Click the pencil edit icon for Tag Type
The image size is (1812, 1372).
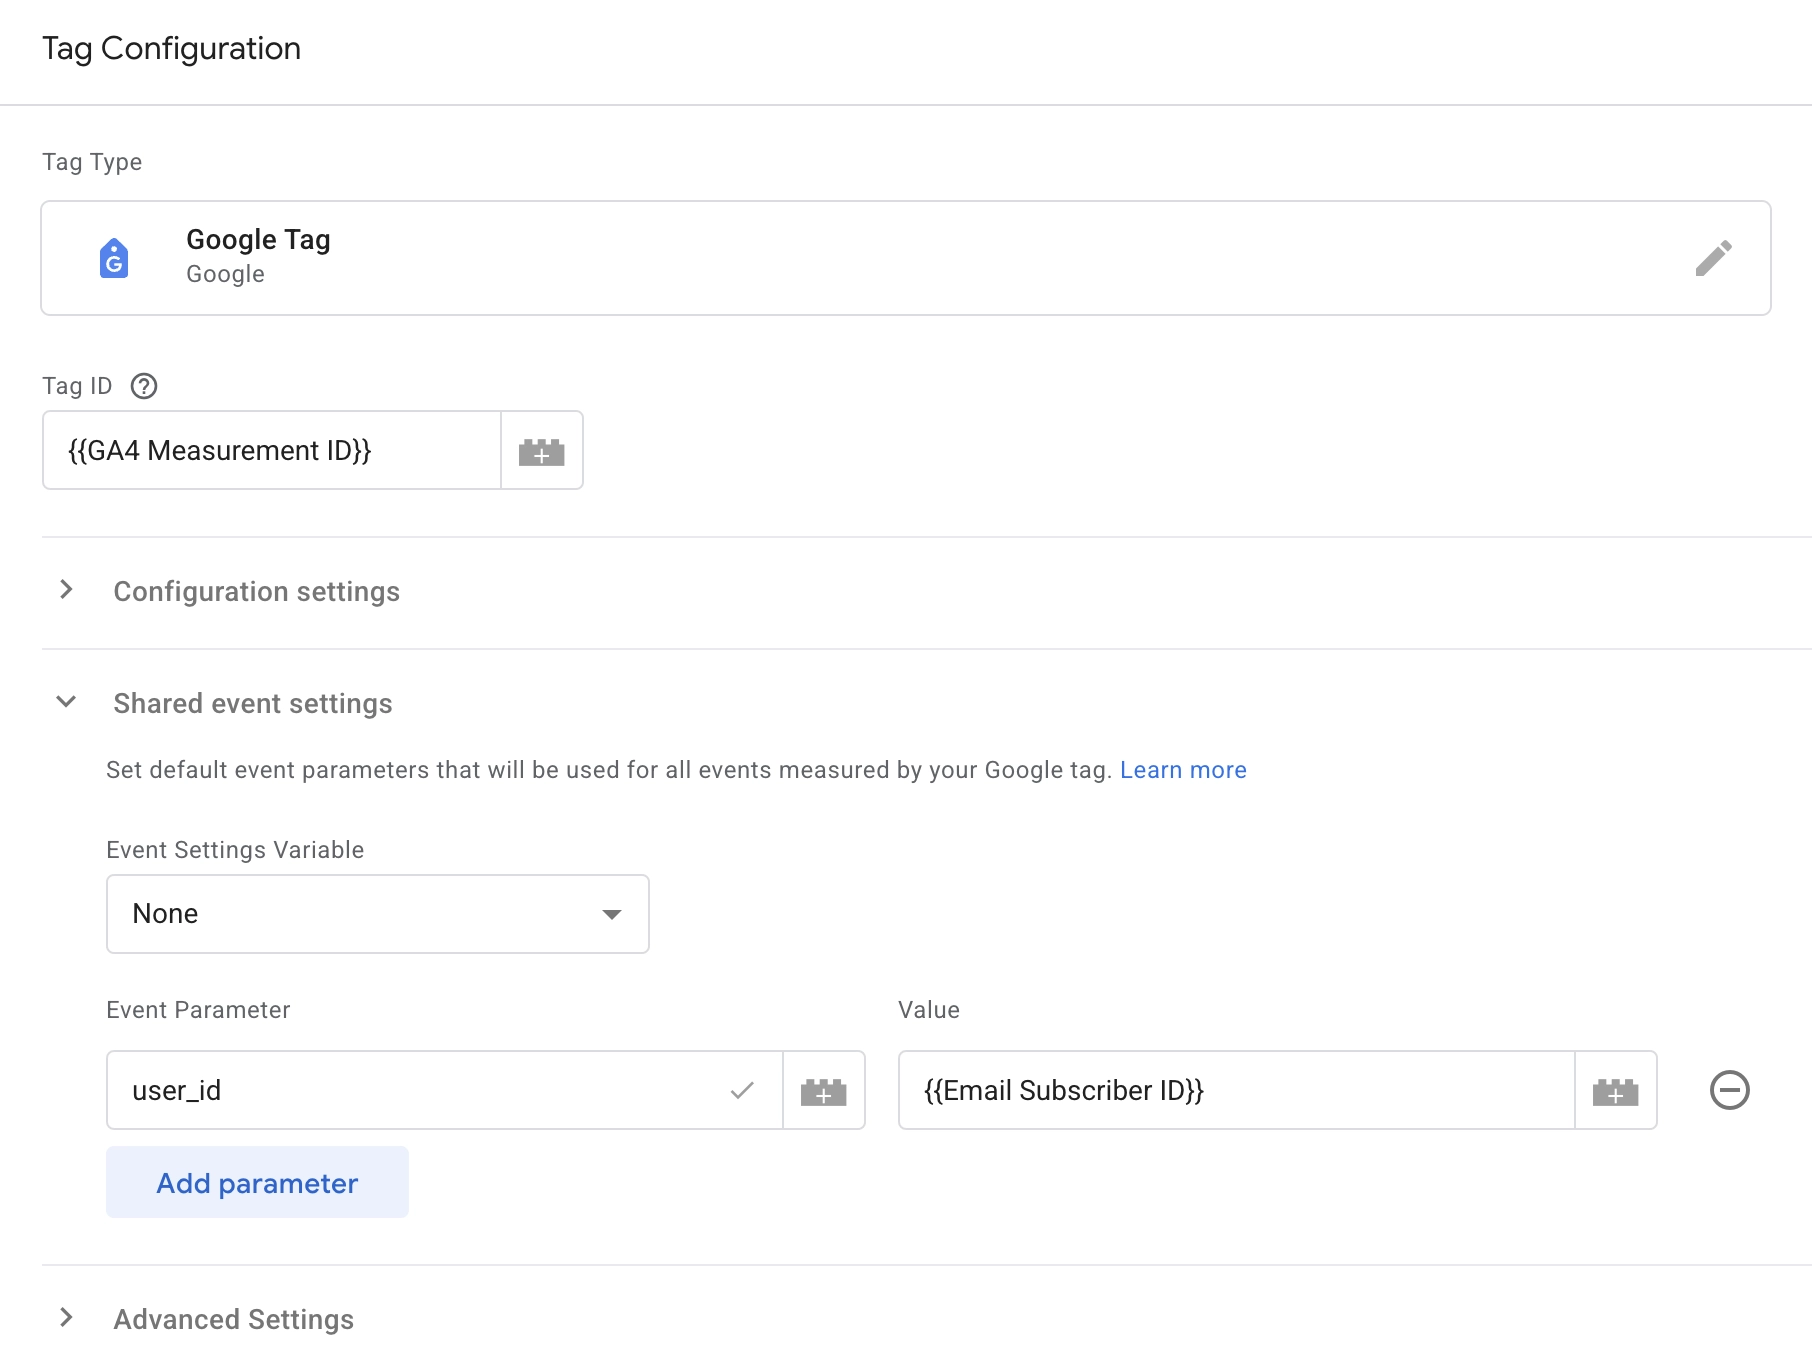pyautogui.click(x=1713, y=258)
